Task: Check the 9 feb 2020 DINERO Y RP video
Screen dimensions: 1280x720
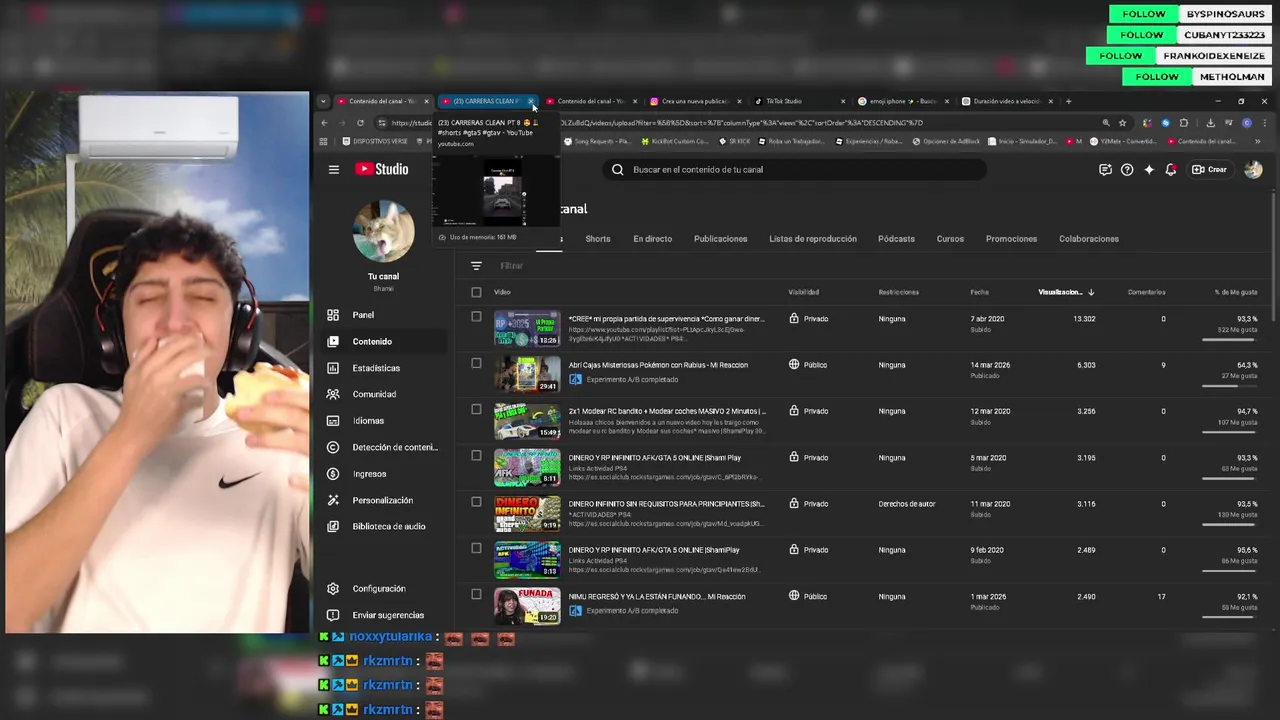Action: point(476,548)
